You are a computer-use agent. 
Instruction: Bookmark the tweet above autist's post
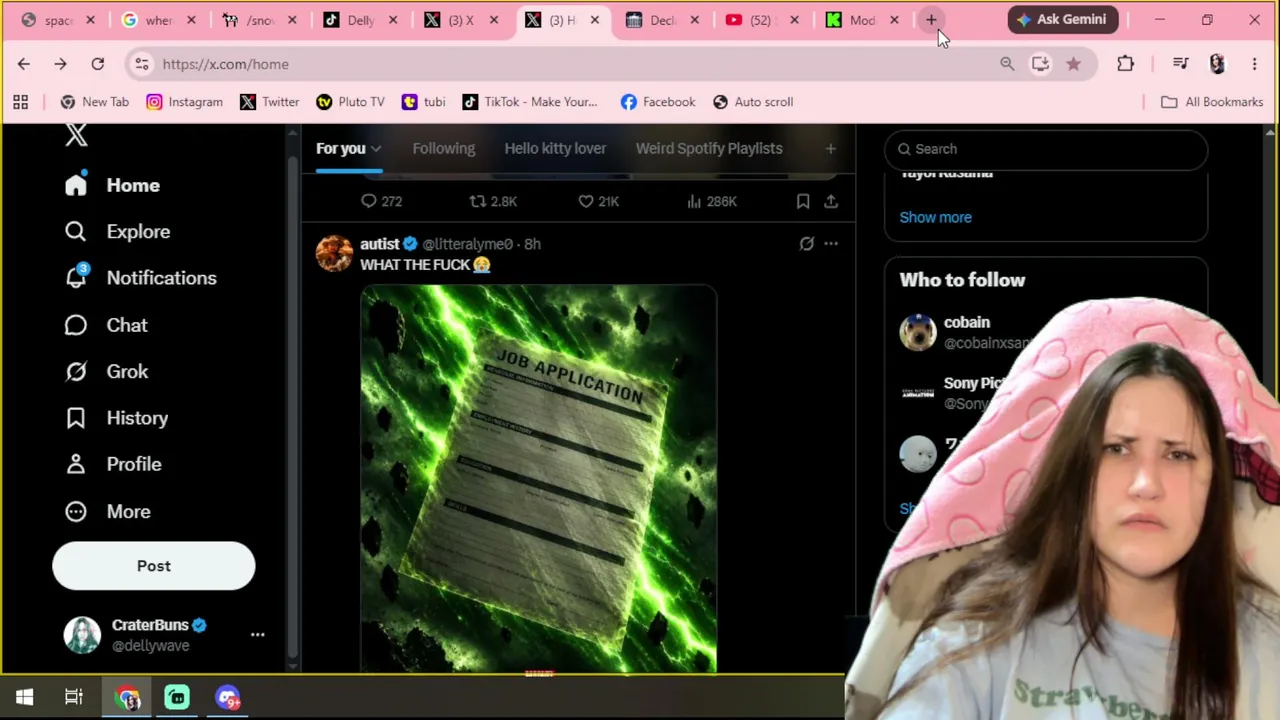pyautogui.click(x=802, y=201)
